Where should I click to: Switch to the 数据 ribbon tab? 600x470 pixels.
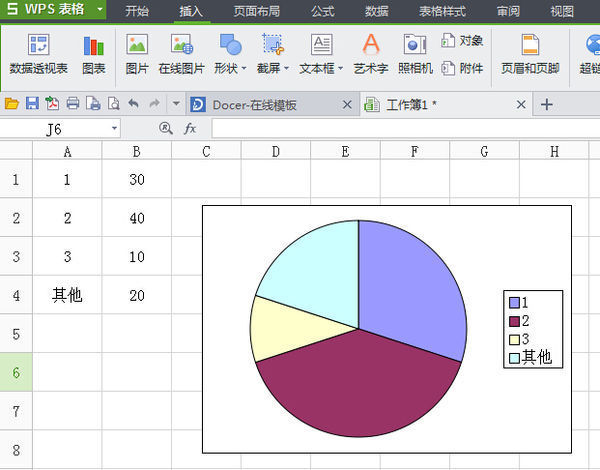point(377,11)
